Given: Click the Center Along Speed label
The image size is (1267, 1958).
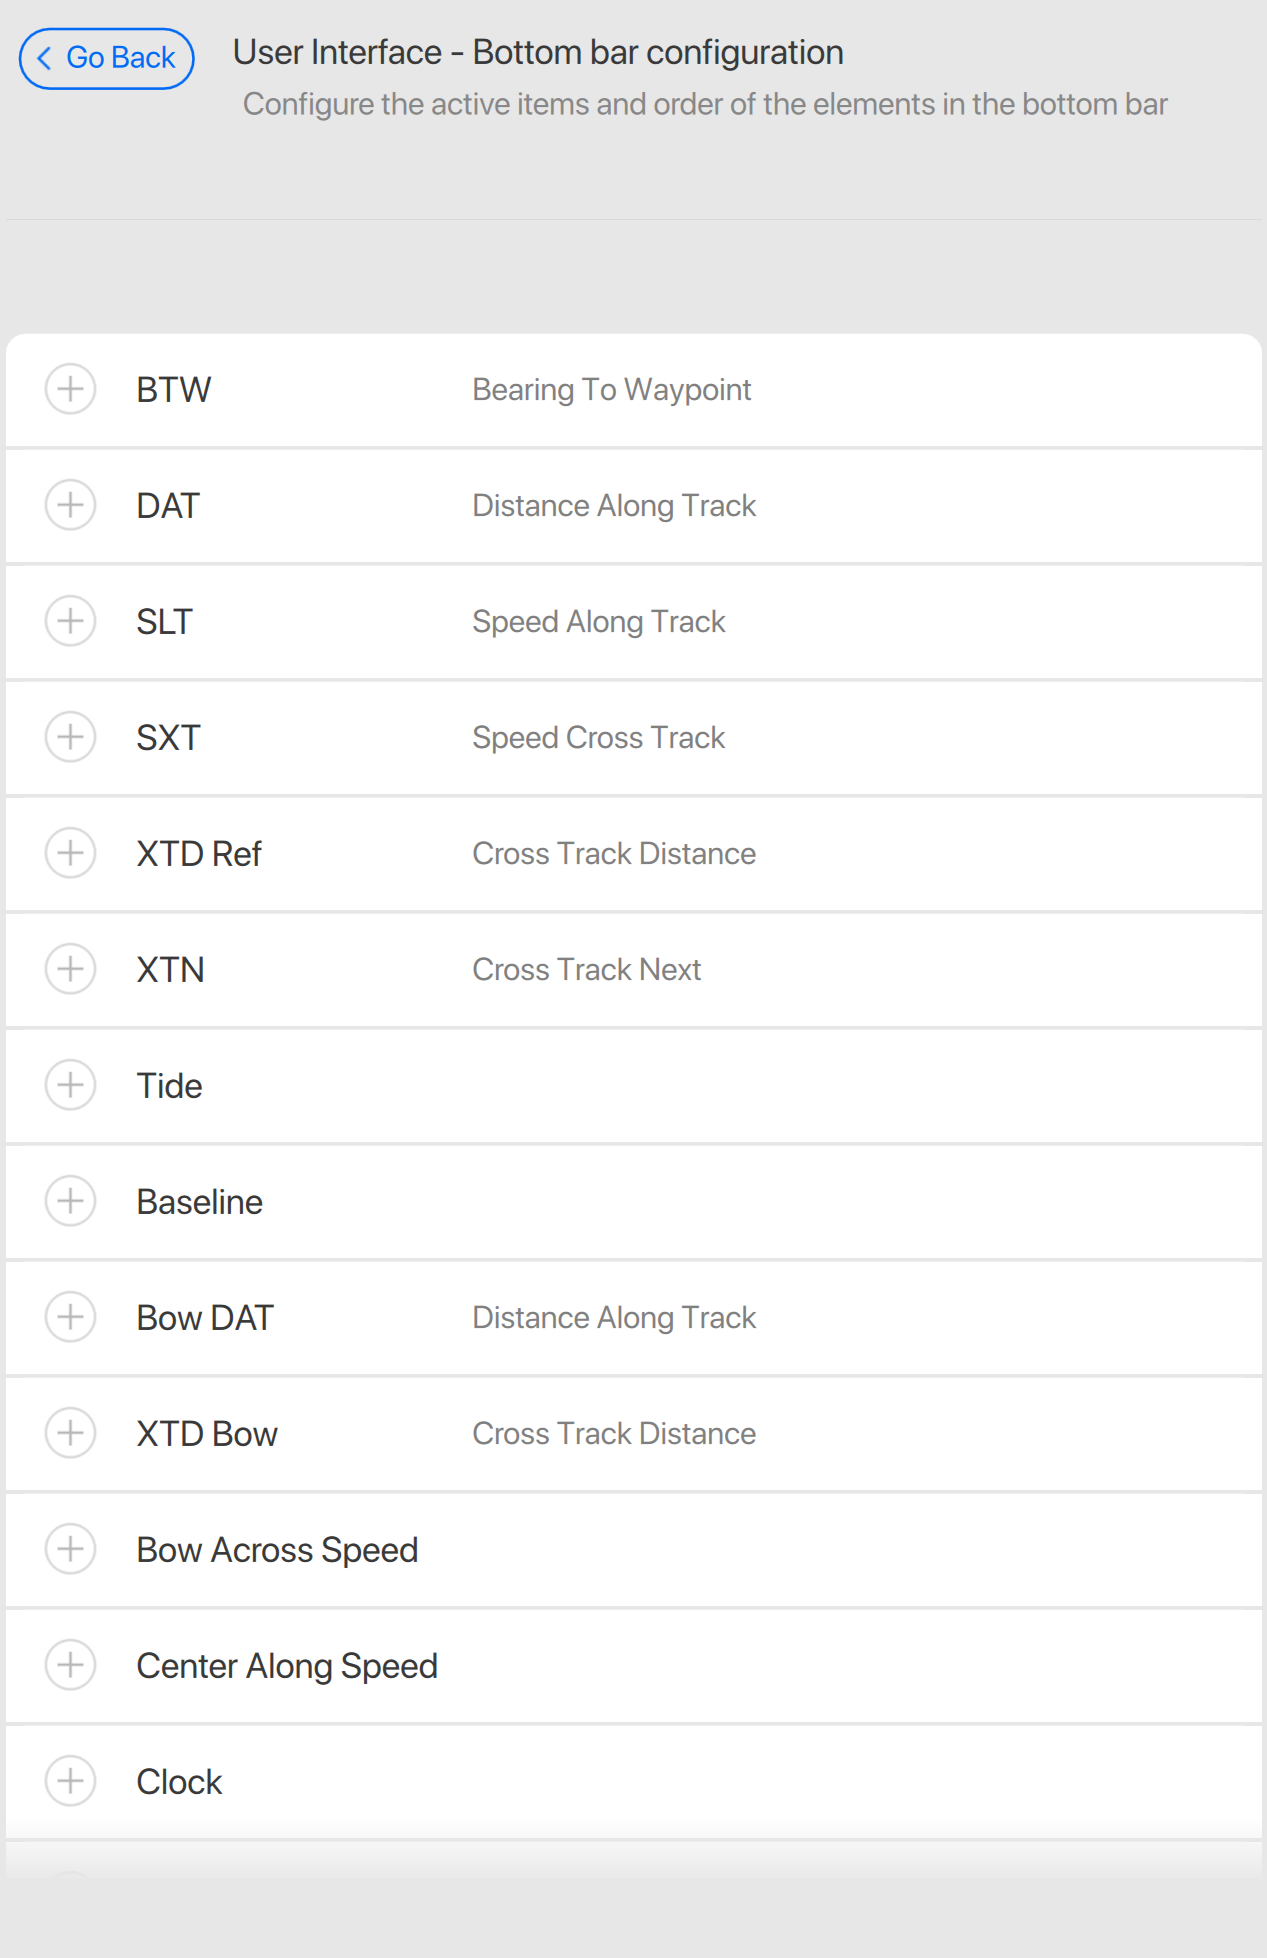Looking at the screenshot, I should coord(287,1666).
